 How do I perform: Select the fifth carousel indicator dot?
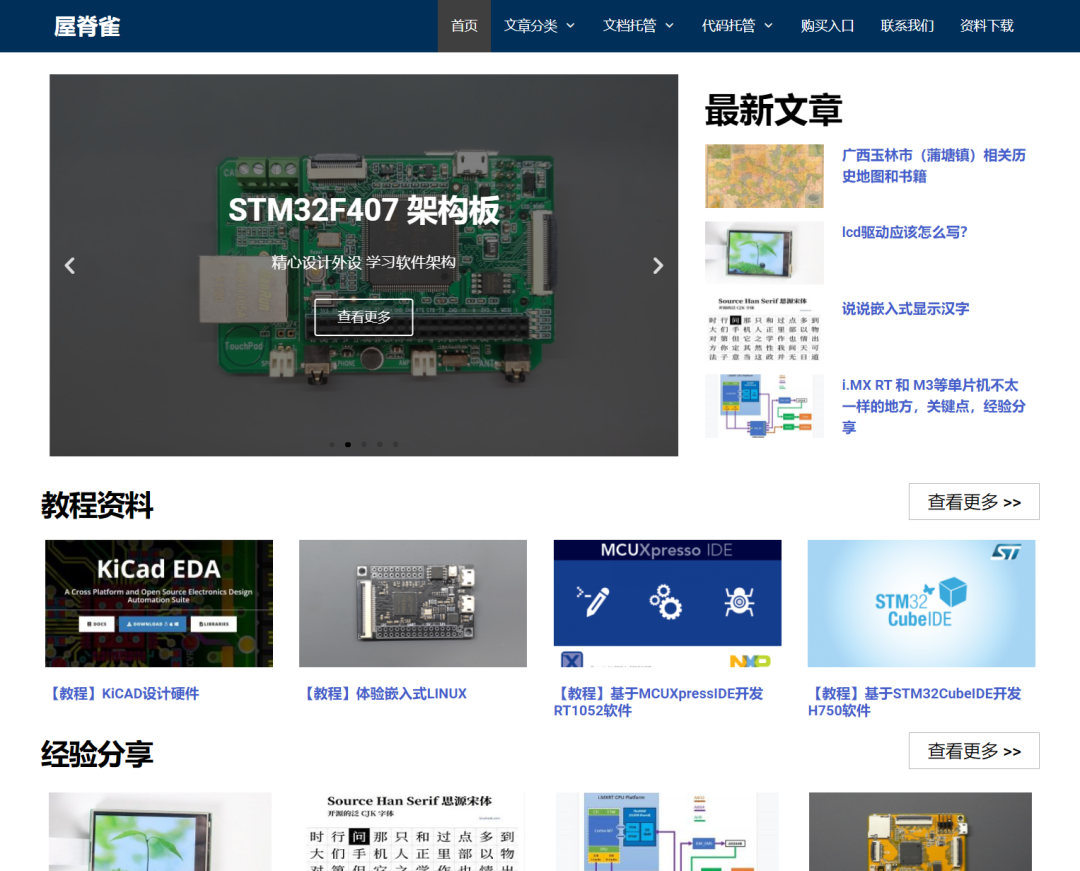coord(395,445)
